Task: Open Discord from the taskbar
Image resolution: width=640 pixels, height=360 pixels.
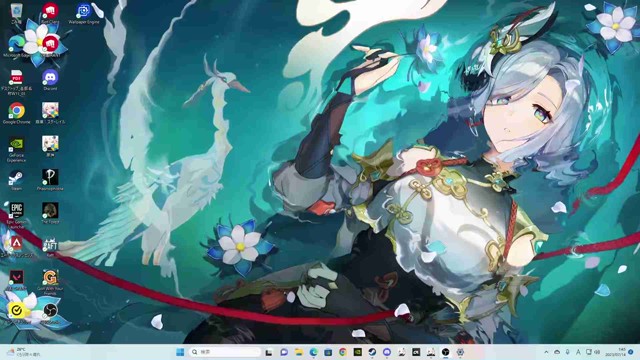Action: pyautogui.click(x=387, y=352)
